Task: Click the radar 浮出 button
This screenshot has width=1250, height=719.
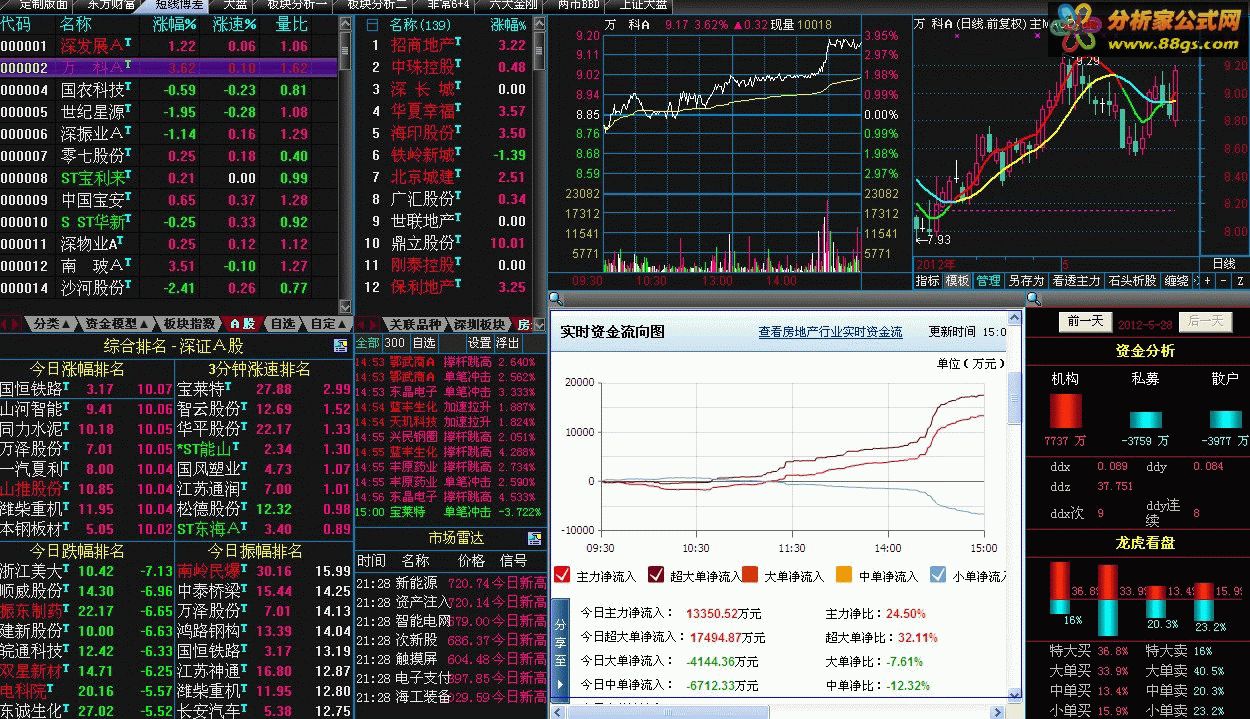Action: (508, 343)
